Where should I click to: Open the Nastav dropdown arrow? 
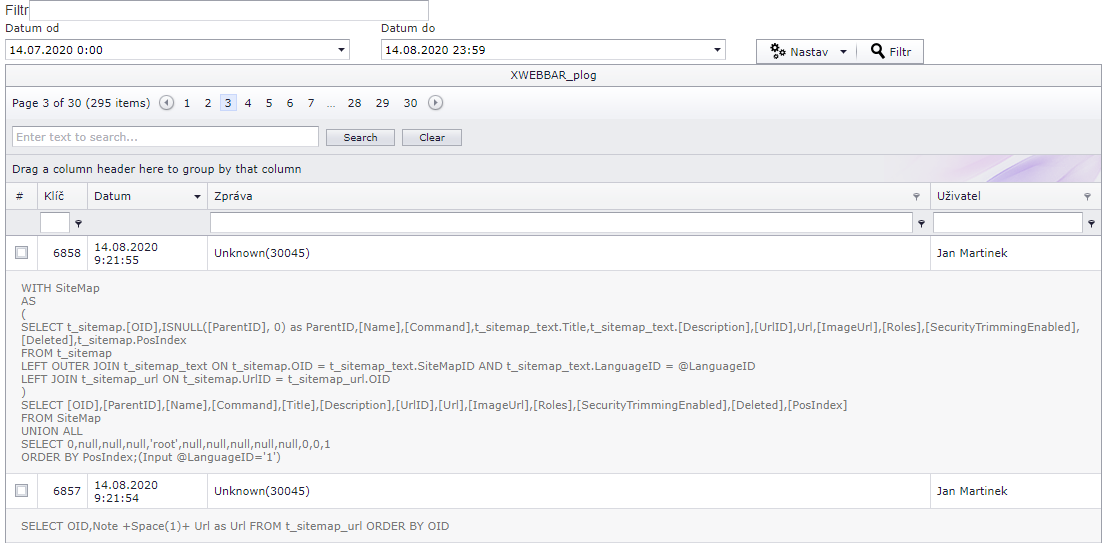pos(843,52)
